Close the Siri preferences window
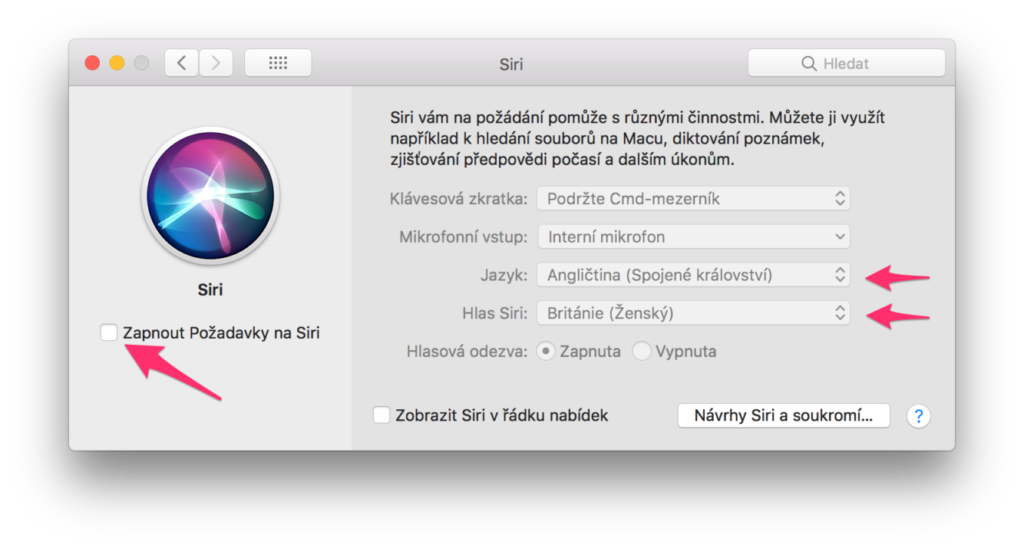Screen dimensions: 1024x549 pos(92,63)
